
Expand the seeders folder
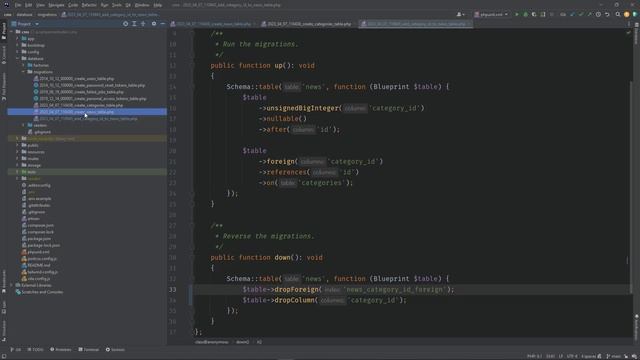[23, 125]
